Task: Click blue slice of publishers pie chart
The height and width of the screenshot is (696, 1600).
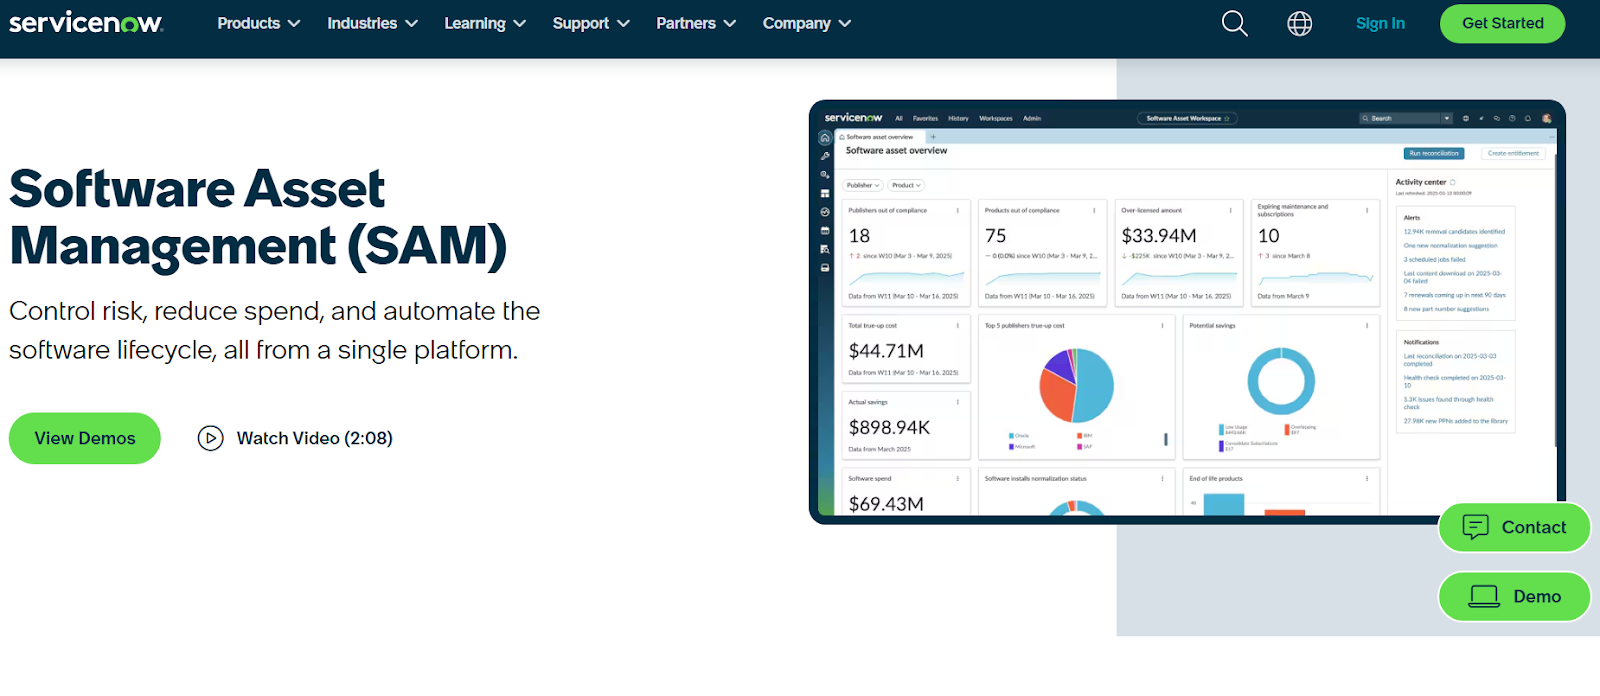Action: pyautogui.click(x=1096, y=388)
